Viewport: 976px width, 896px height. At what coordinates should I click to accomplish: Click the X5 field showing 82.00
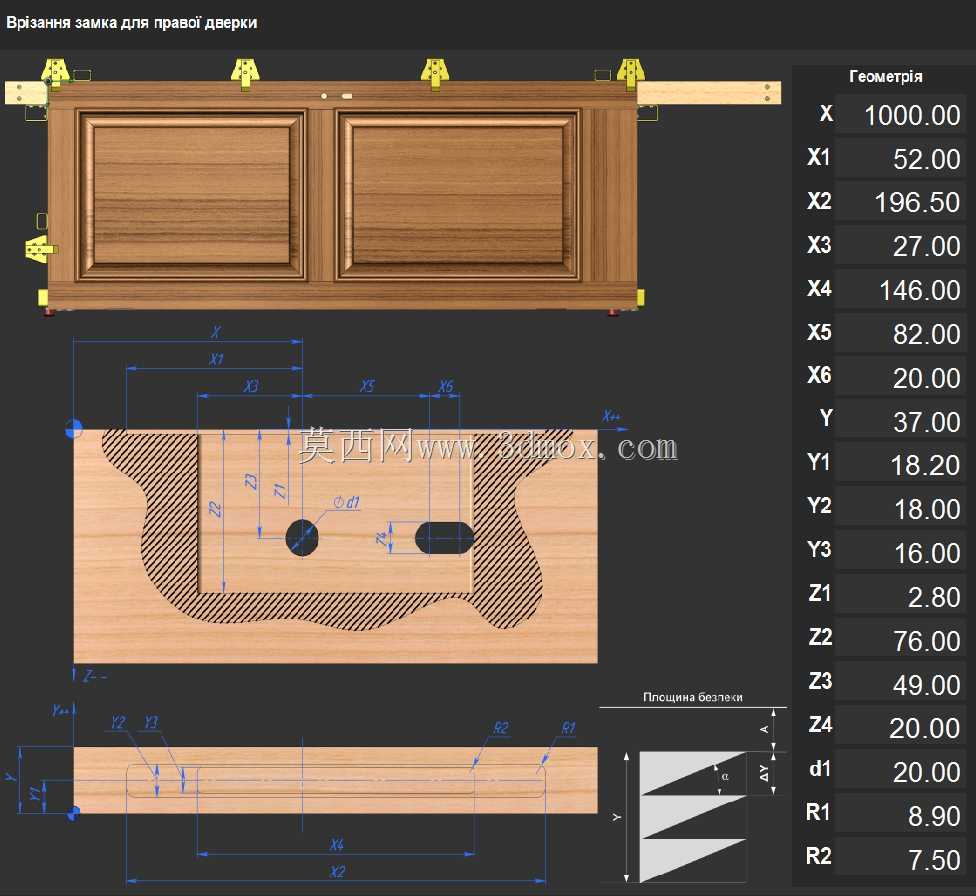pos(900,334)
